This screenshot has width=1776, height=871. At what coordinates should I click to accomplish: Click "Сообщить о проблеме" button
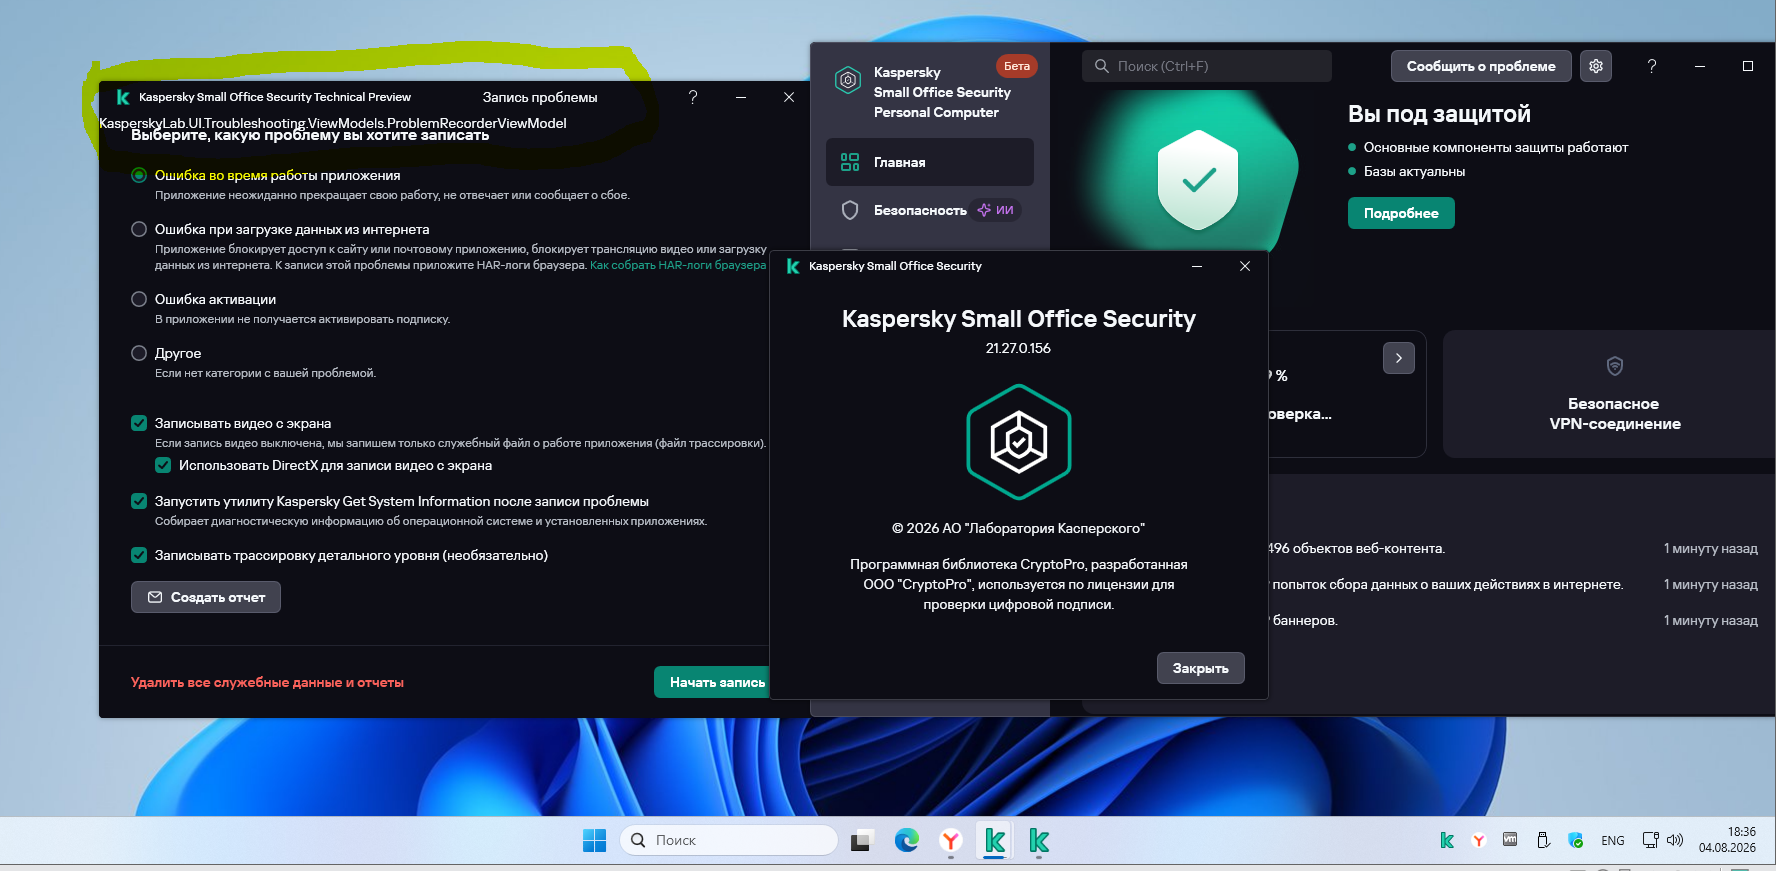click(x=1481, y=66)
